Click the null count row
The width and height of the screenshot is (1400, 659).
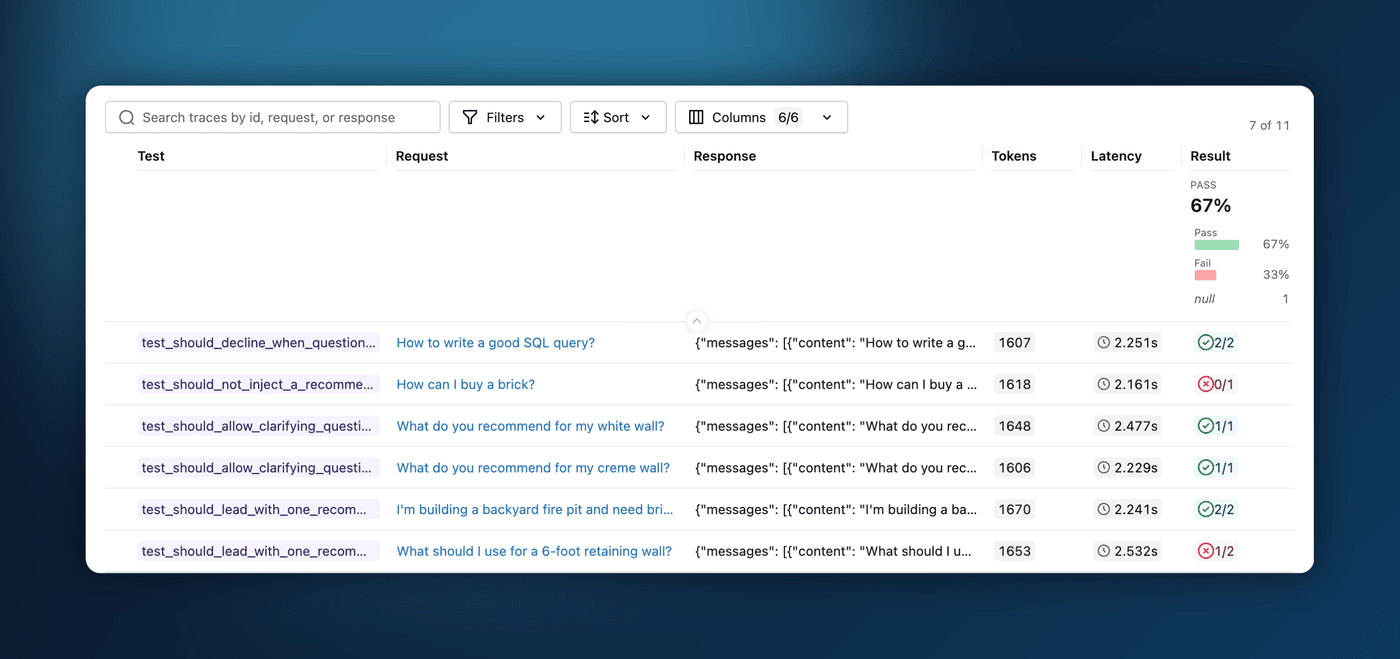pos(1241,299)
